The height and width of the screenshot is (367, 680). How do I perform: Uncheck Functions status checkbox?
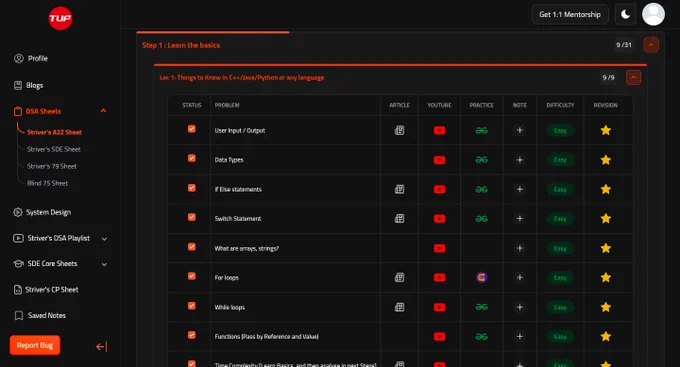tap(192, 335)
